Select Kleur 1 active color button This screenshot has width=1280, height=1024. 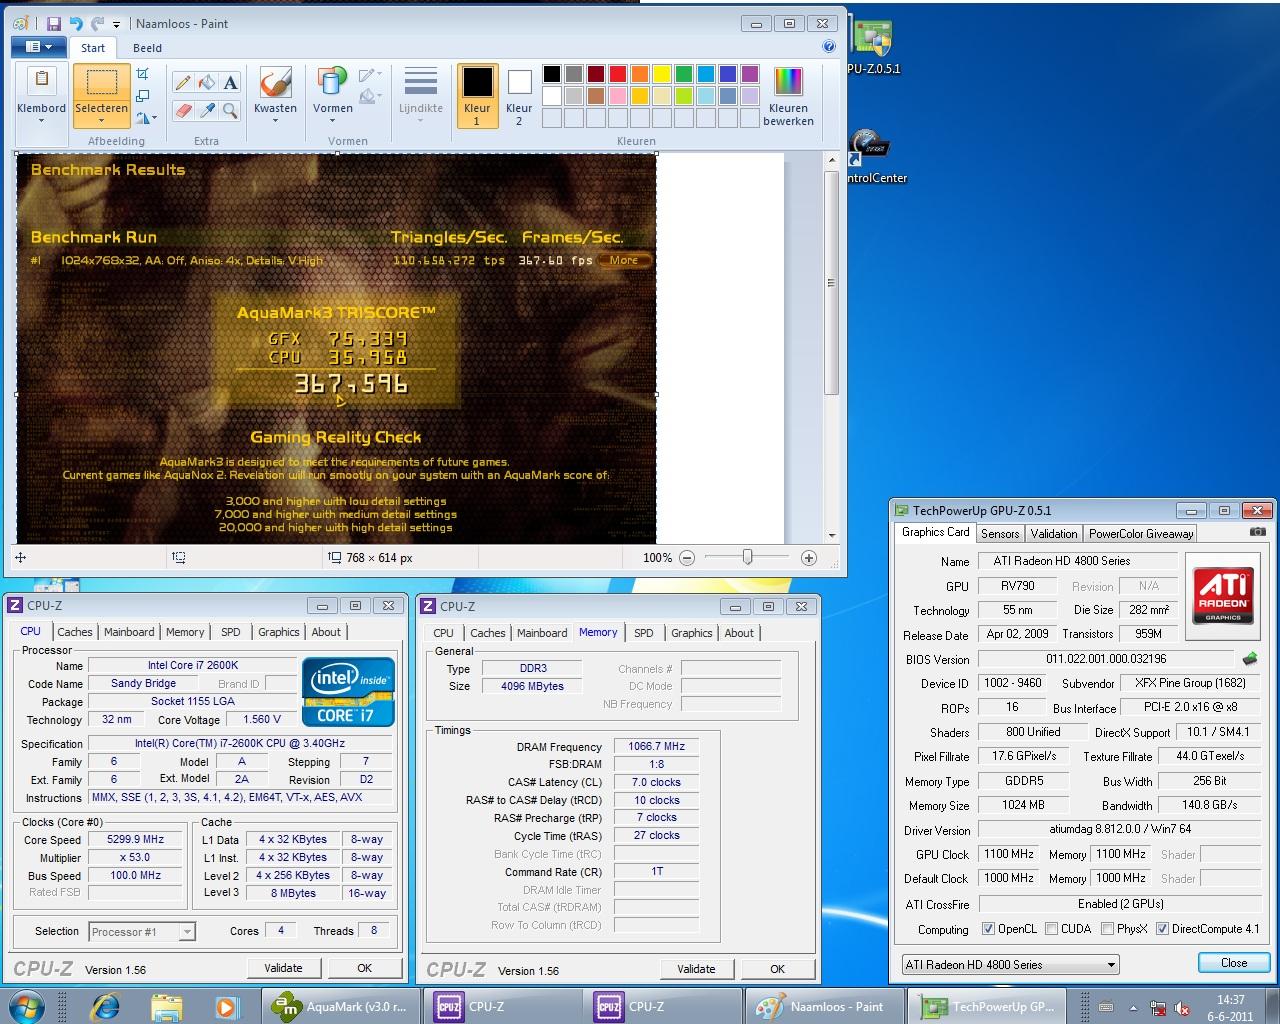[477, 96]
